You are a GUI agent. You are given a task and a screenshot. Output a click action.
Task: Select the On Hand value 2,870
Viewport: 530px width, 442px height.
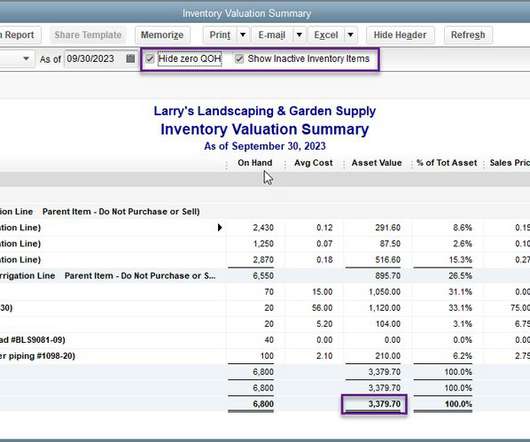tap(263, 260)
